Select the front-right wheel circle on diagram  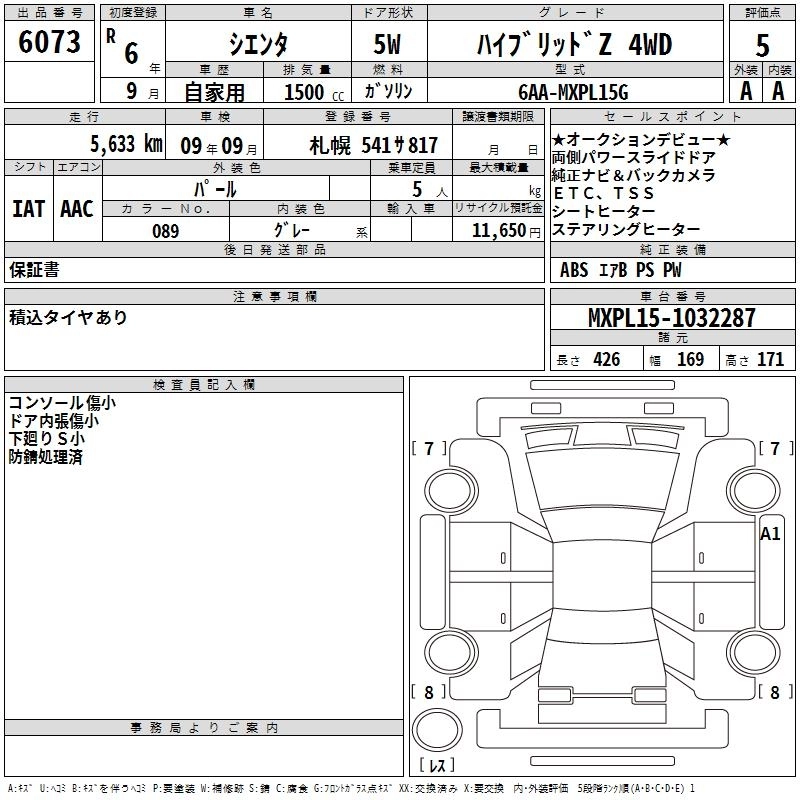(x=749, y=488)
